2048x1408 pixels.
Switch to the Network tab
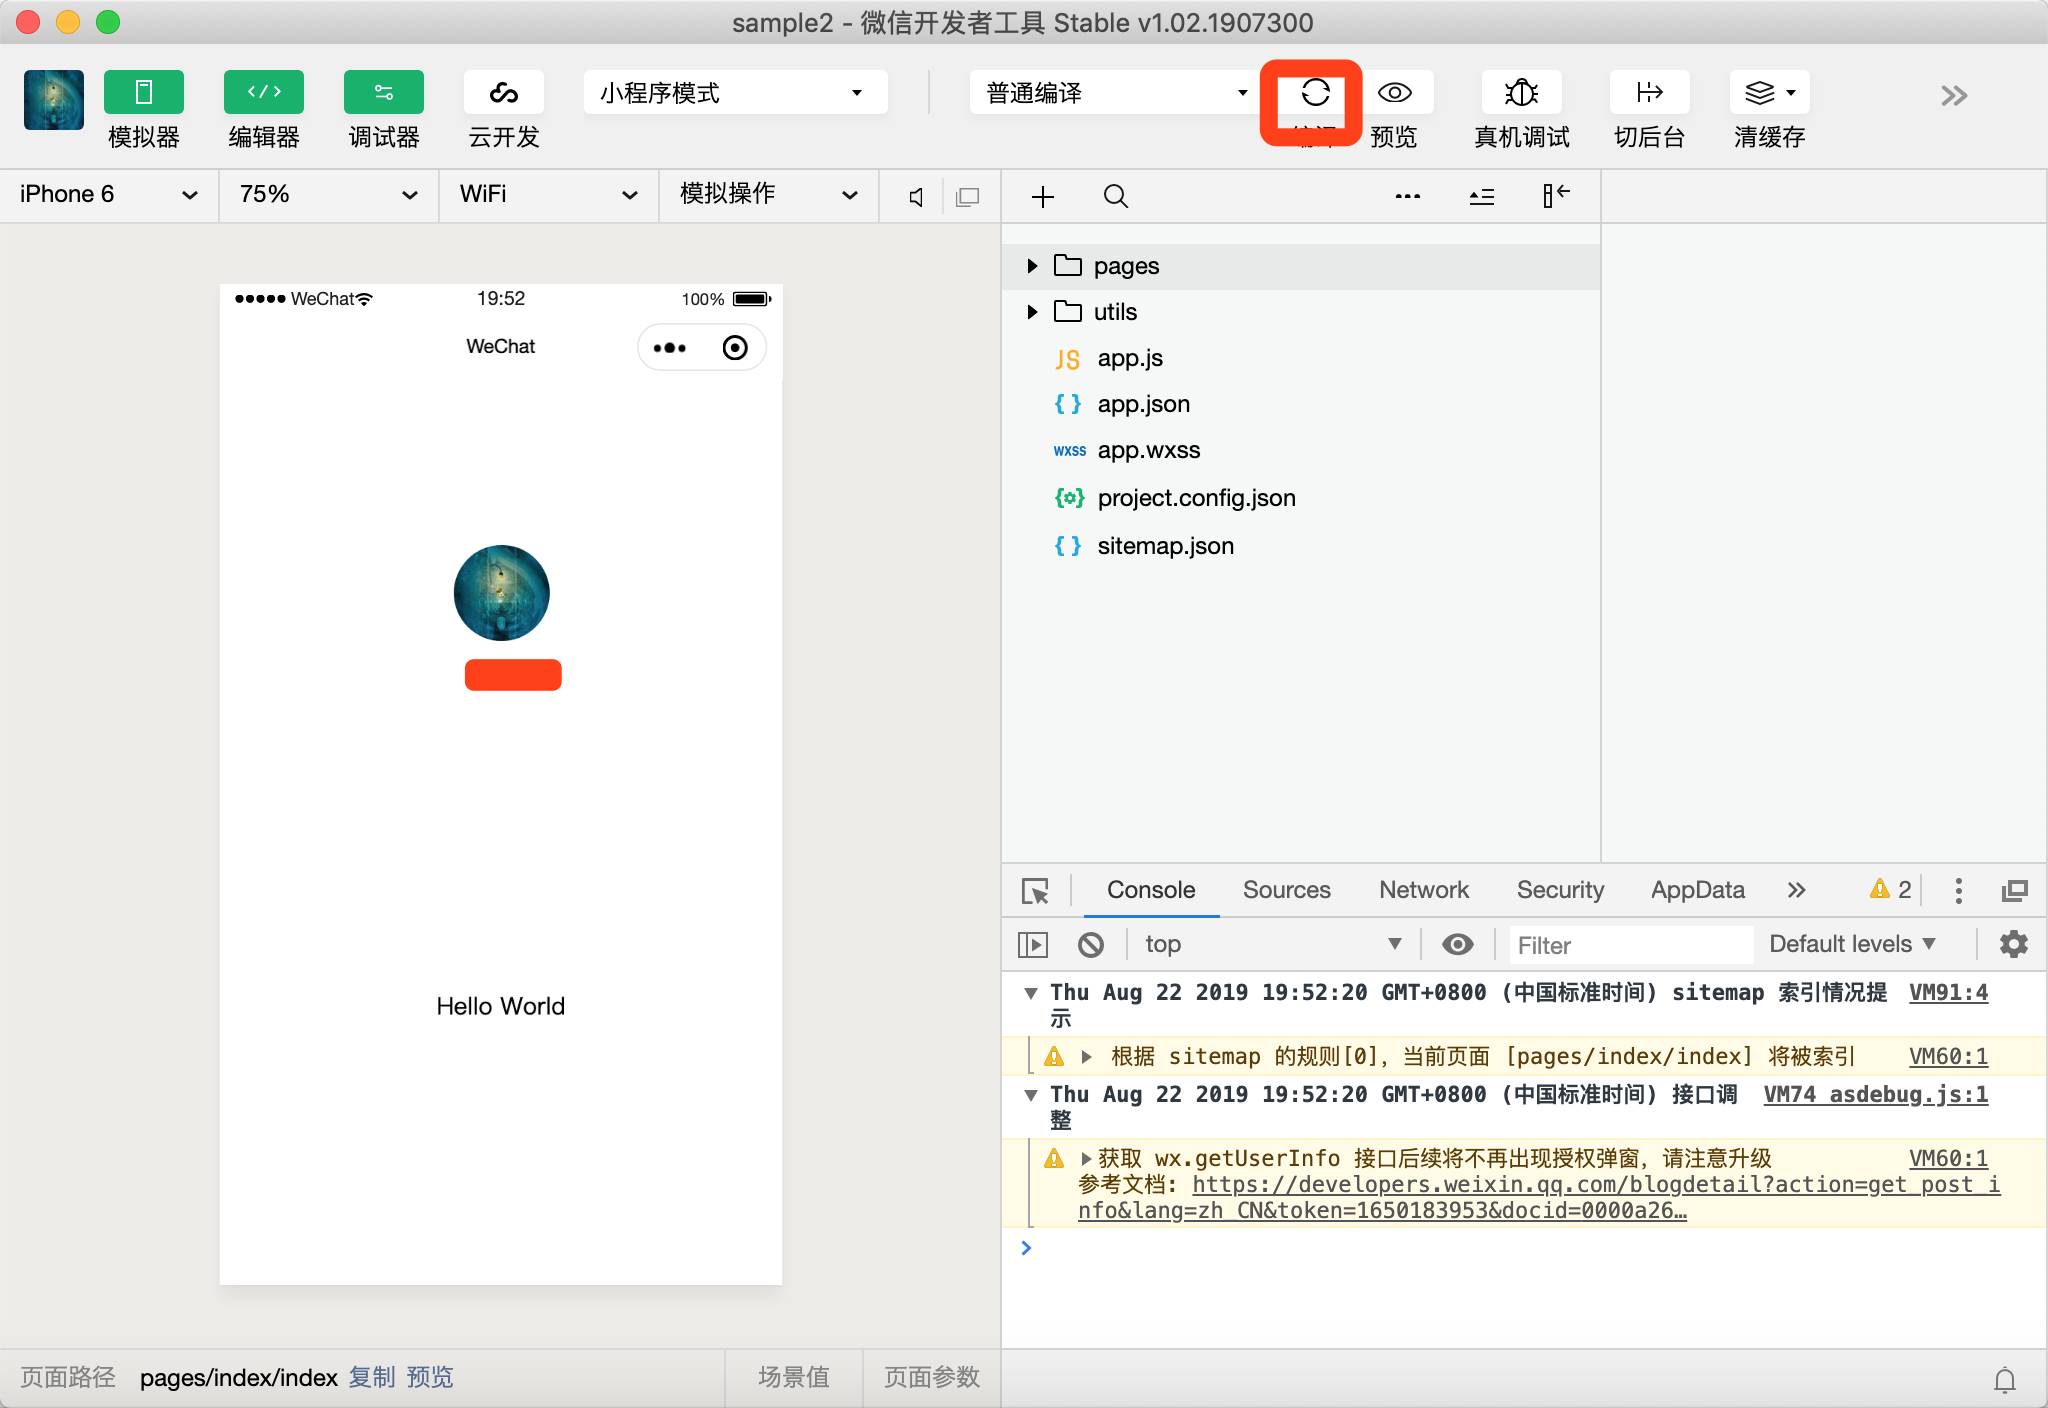pos(1424,890)
